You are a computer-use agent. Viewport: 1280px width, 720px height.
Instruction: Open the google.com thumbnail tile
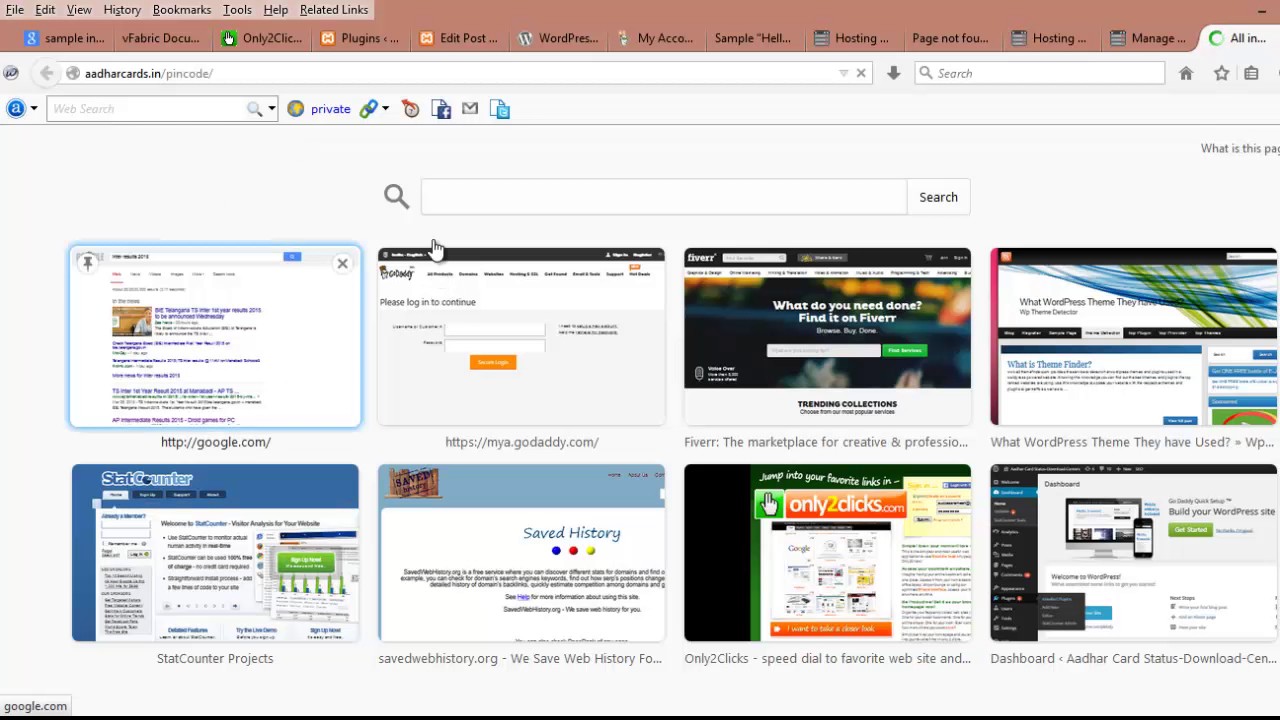pyautogui.click(x=215, y=337)
